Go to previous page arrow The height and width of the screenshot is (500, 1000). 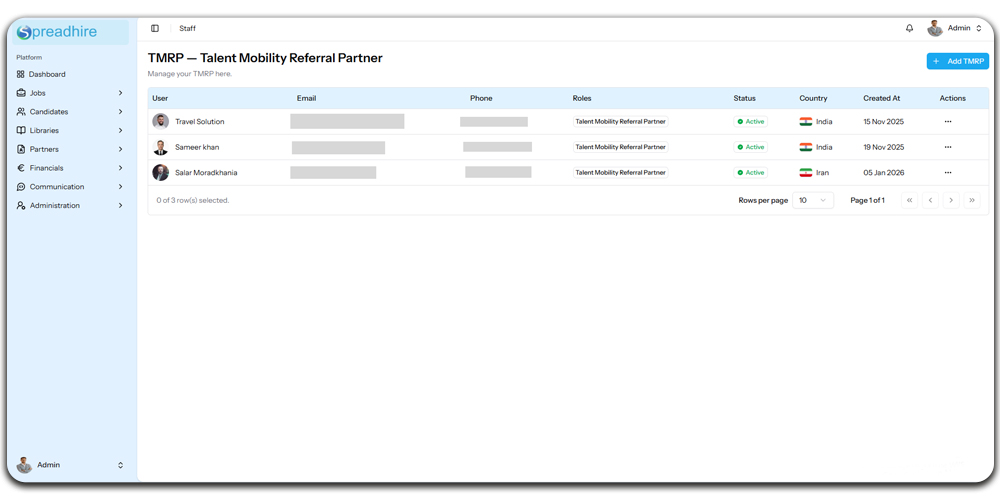[930, 200]
